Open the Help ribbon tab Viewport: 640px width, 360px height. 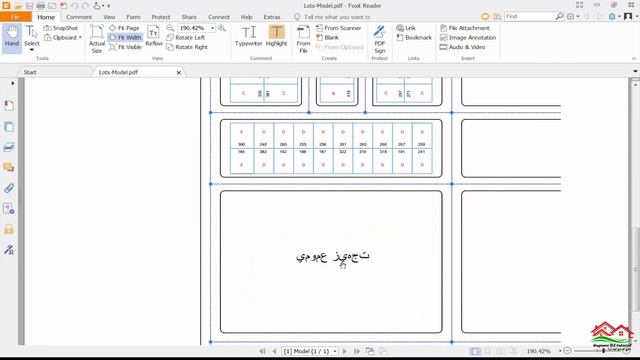(246, 17)
